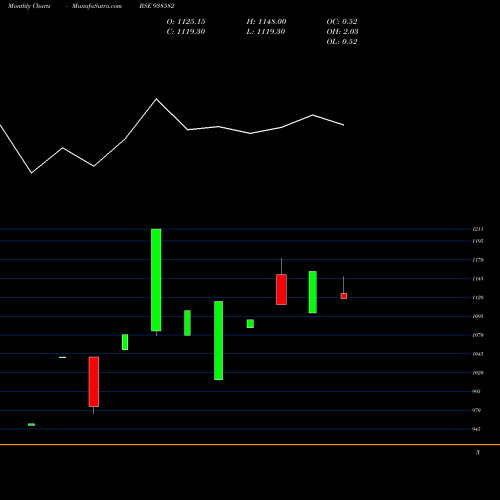The image size is (500, 500).
Task: Select the 1211 top price axis label
Action: click(478, 229)
